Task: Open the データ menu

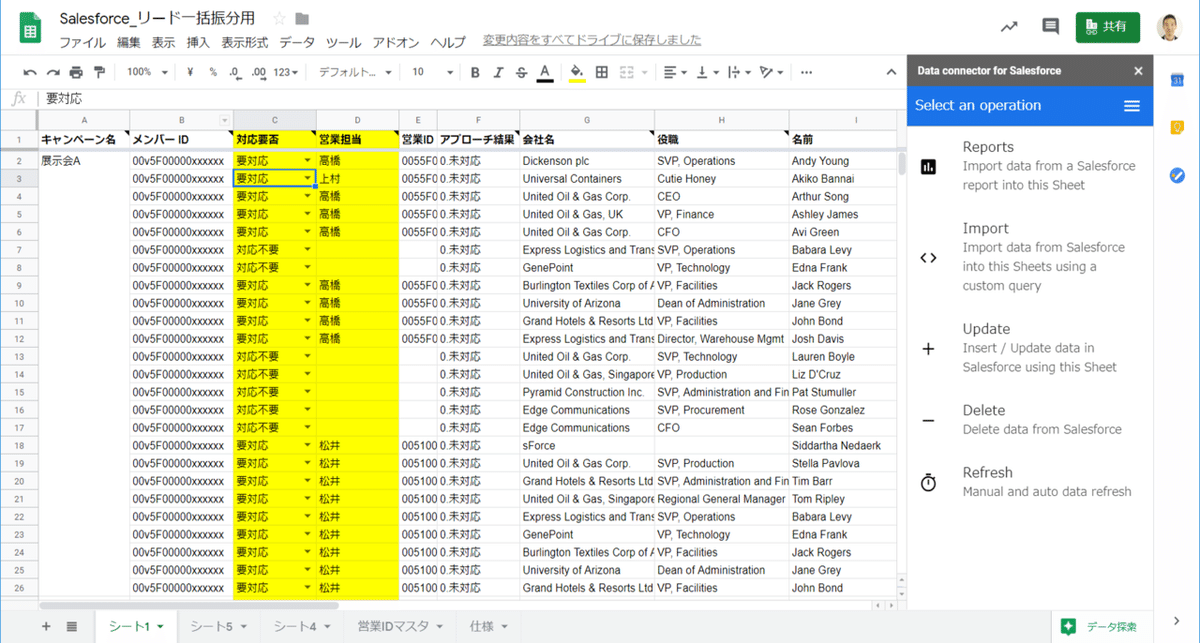Action: pyautogui.click(x=297, y=42)
